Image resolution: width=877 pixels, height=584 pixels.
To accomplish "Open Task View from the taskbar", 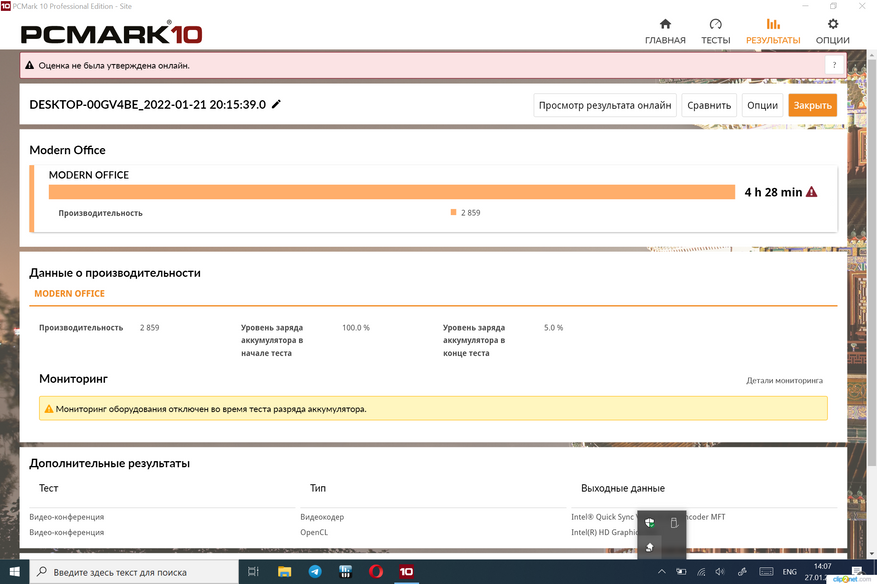I will (253, 572).
